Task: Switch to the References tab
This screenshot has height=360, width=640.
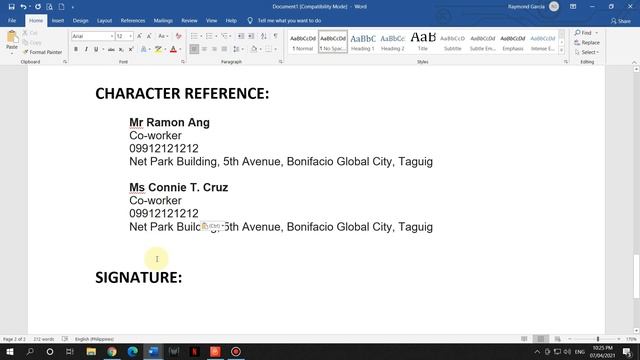Action: [133, 20]
